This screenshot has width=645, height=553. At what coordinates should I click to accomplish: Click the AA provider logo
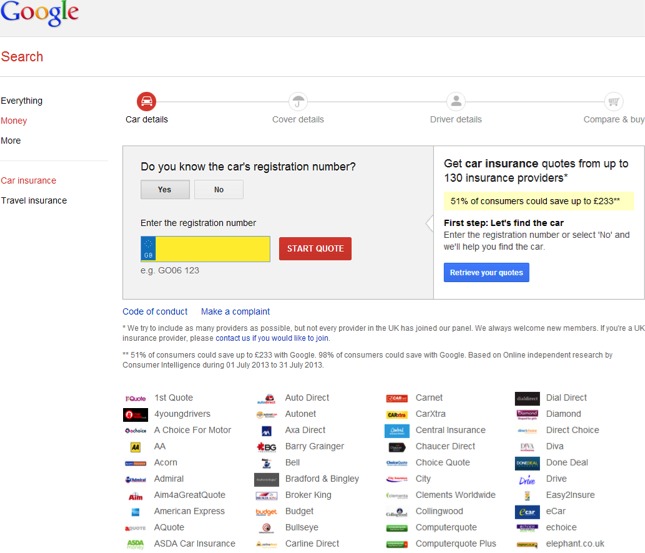point(135,447)
